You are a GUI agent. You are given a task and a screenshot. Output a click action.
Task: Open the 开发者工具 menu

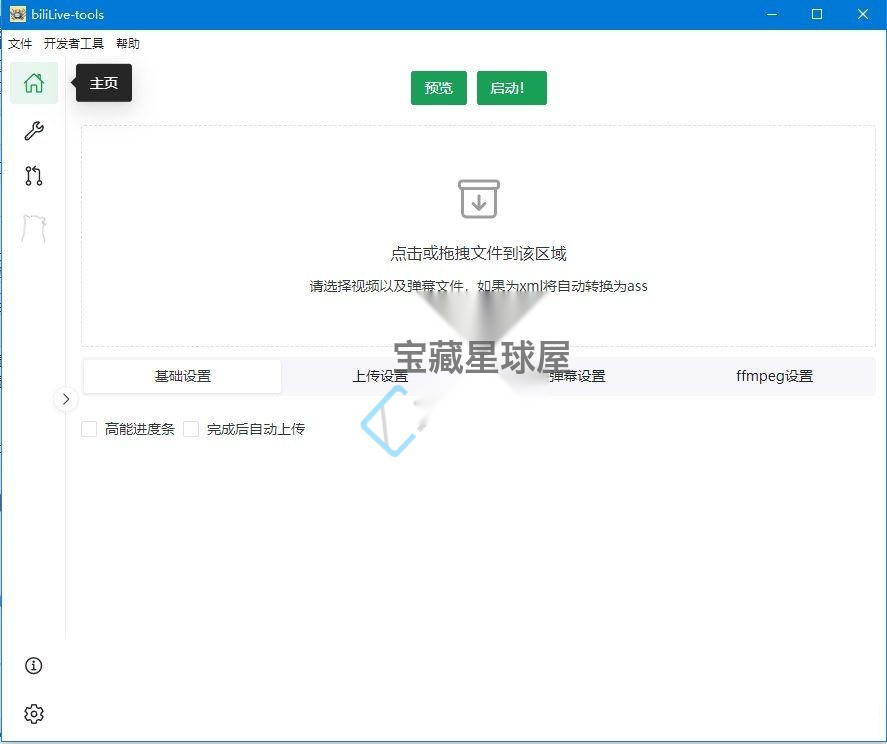pos(74,44)
